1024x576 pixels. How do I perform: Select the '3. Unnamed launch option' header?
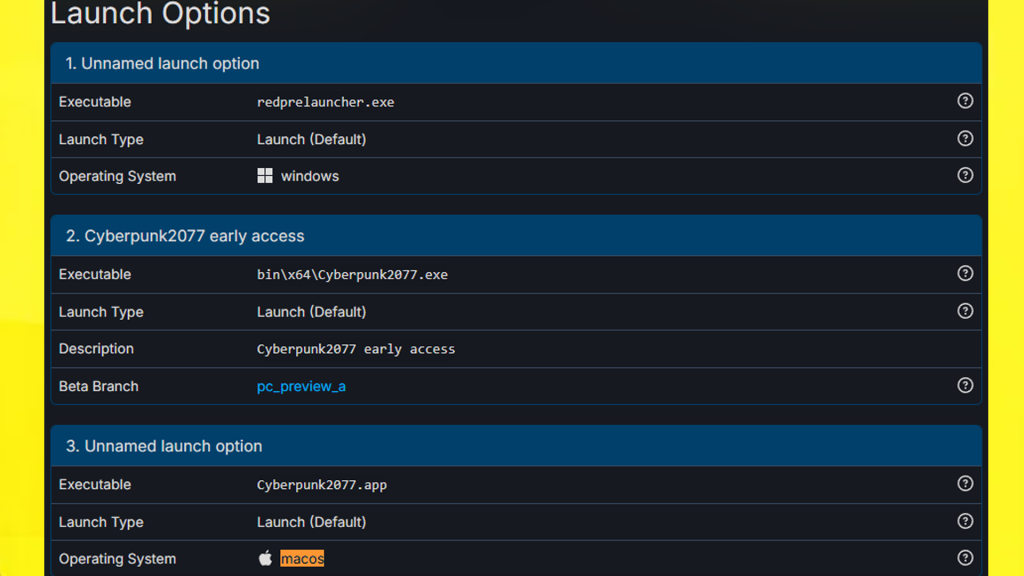[x=516, y=446]
